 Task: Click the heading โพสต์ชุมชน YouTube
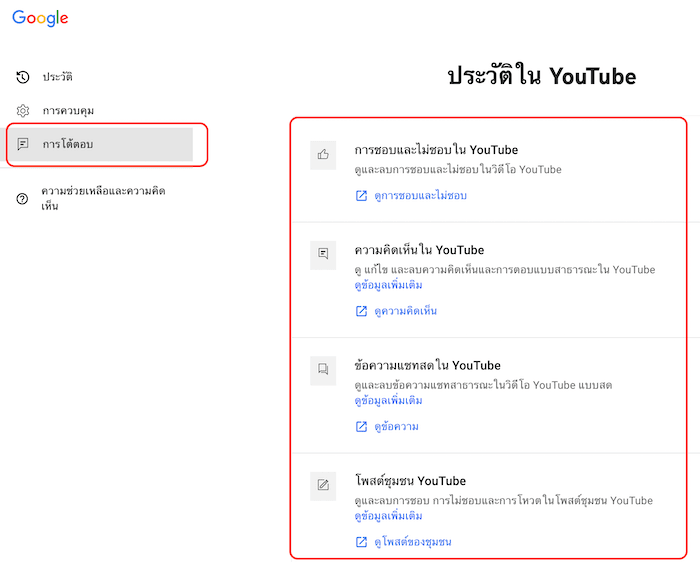point(410,481)
